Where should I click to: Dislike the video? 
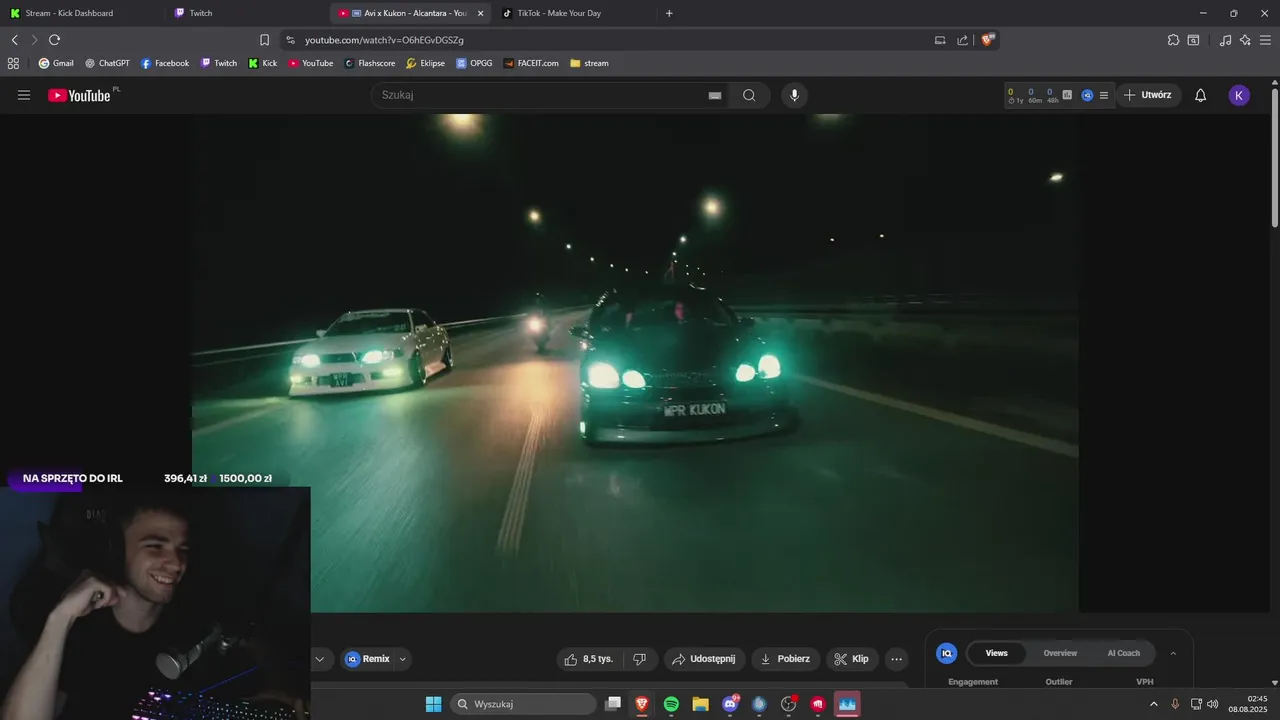coord(640,659)
